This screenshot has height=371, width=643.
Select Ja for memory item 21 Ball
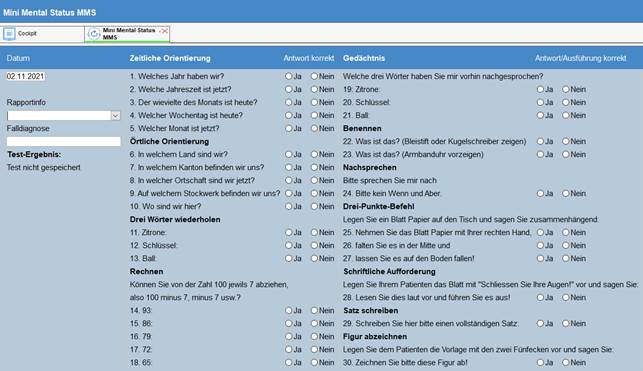tap(540, 116)
